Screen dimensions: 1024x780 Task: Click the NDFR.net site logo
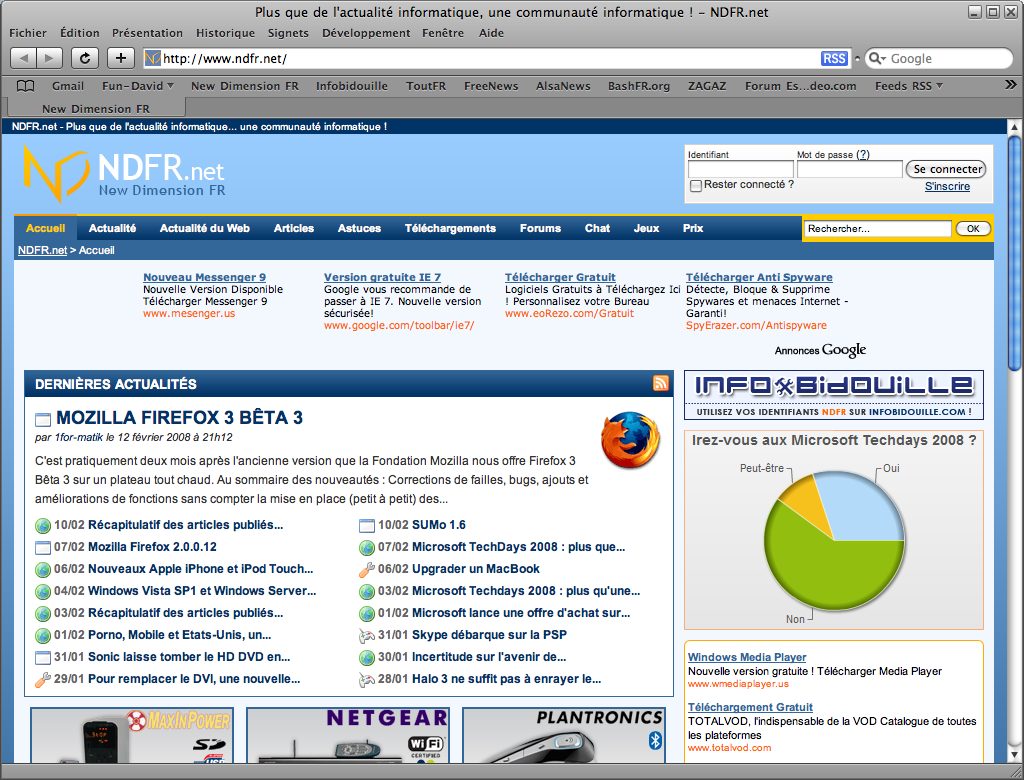[x=124, y=174]
